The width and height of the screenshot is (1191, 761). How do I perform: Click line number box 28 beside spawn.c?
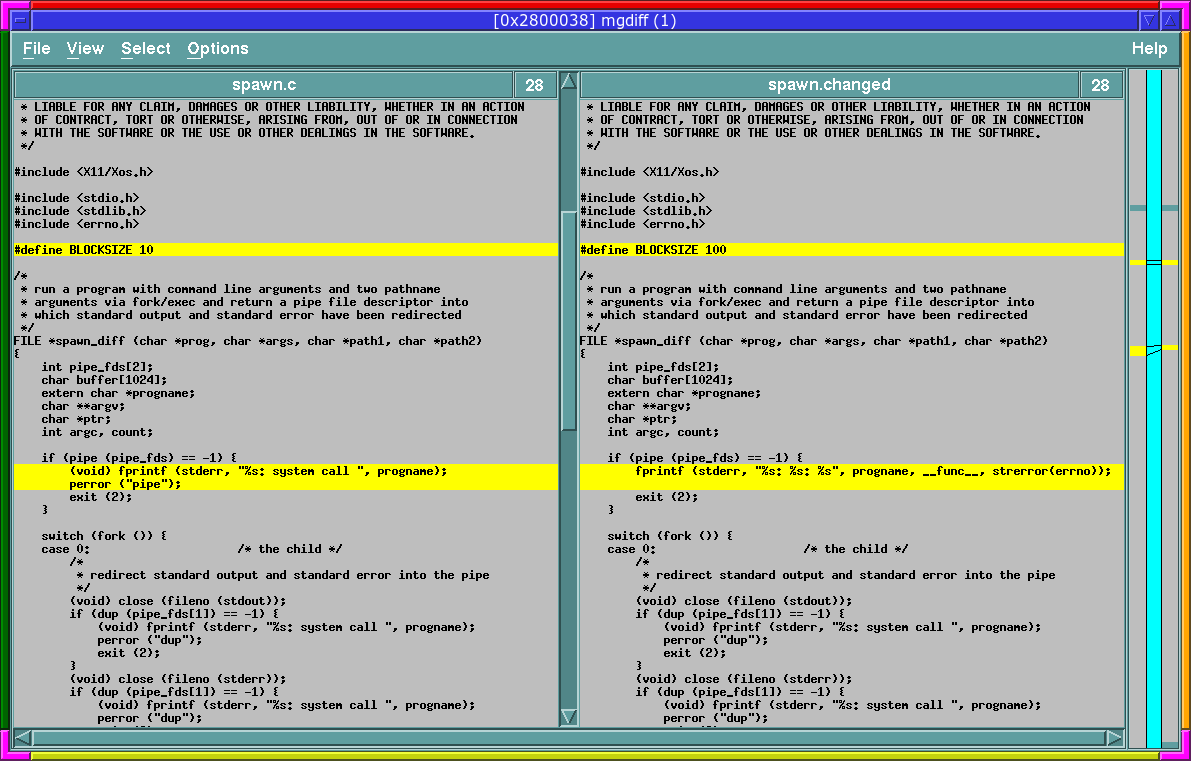(535, 84)
